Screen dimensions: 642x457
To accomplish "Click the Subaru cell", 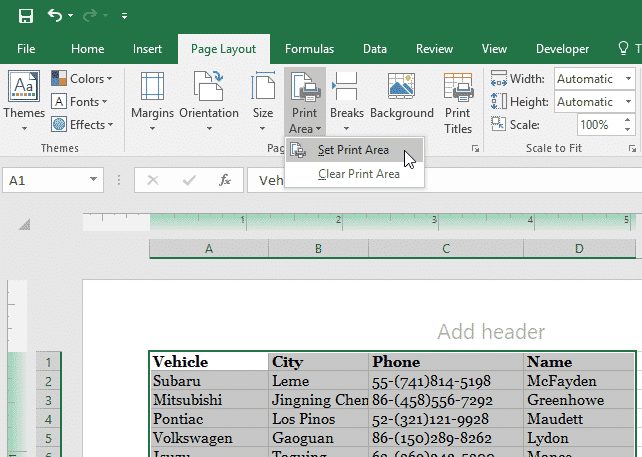I will coord(209,381).
